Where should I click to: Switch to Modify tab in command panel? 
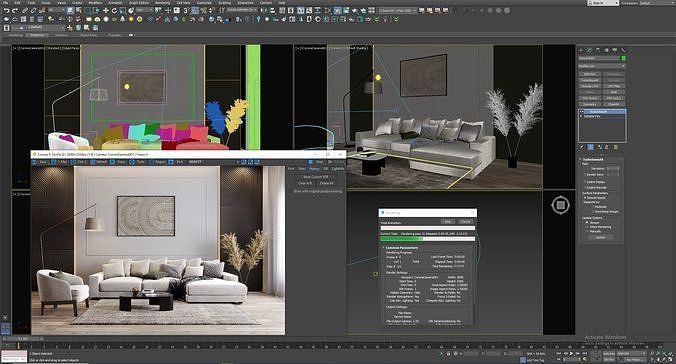[x=589, y=50]
